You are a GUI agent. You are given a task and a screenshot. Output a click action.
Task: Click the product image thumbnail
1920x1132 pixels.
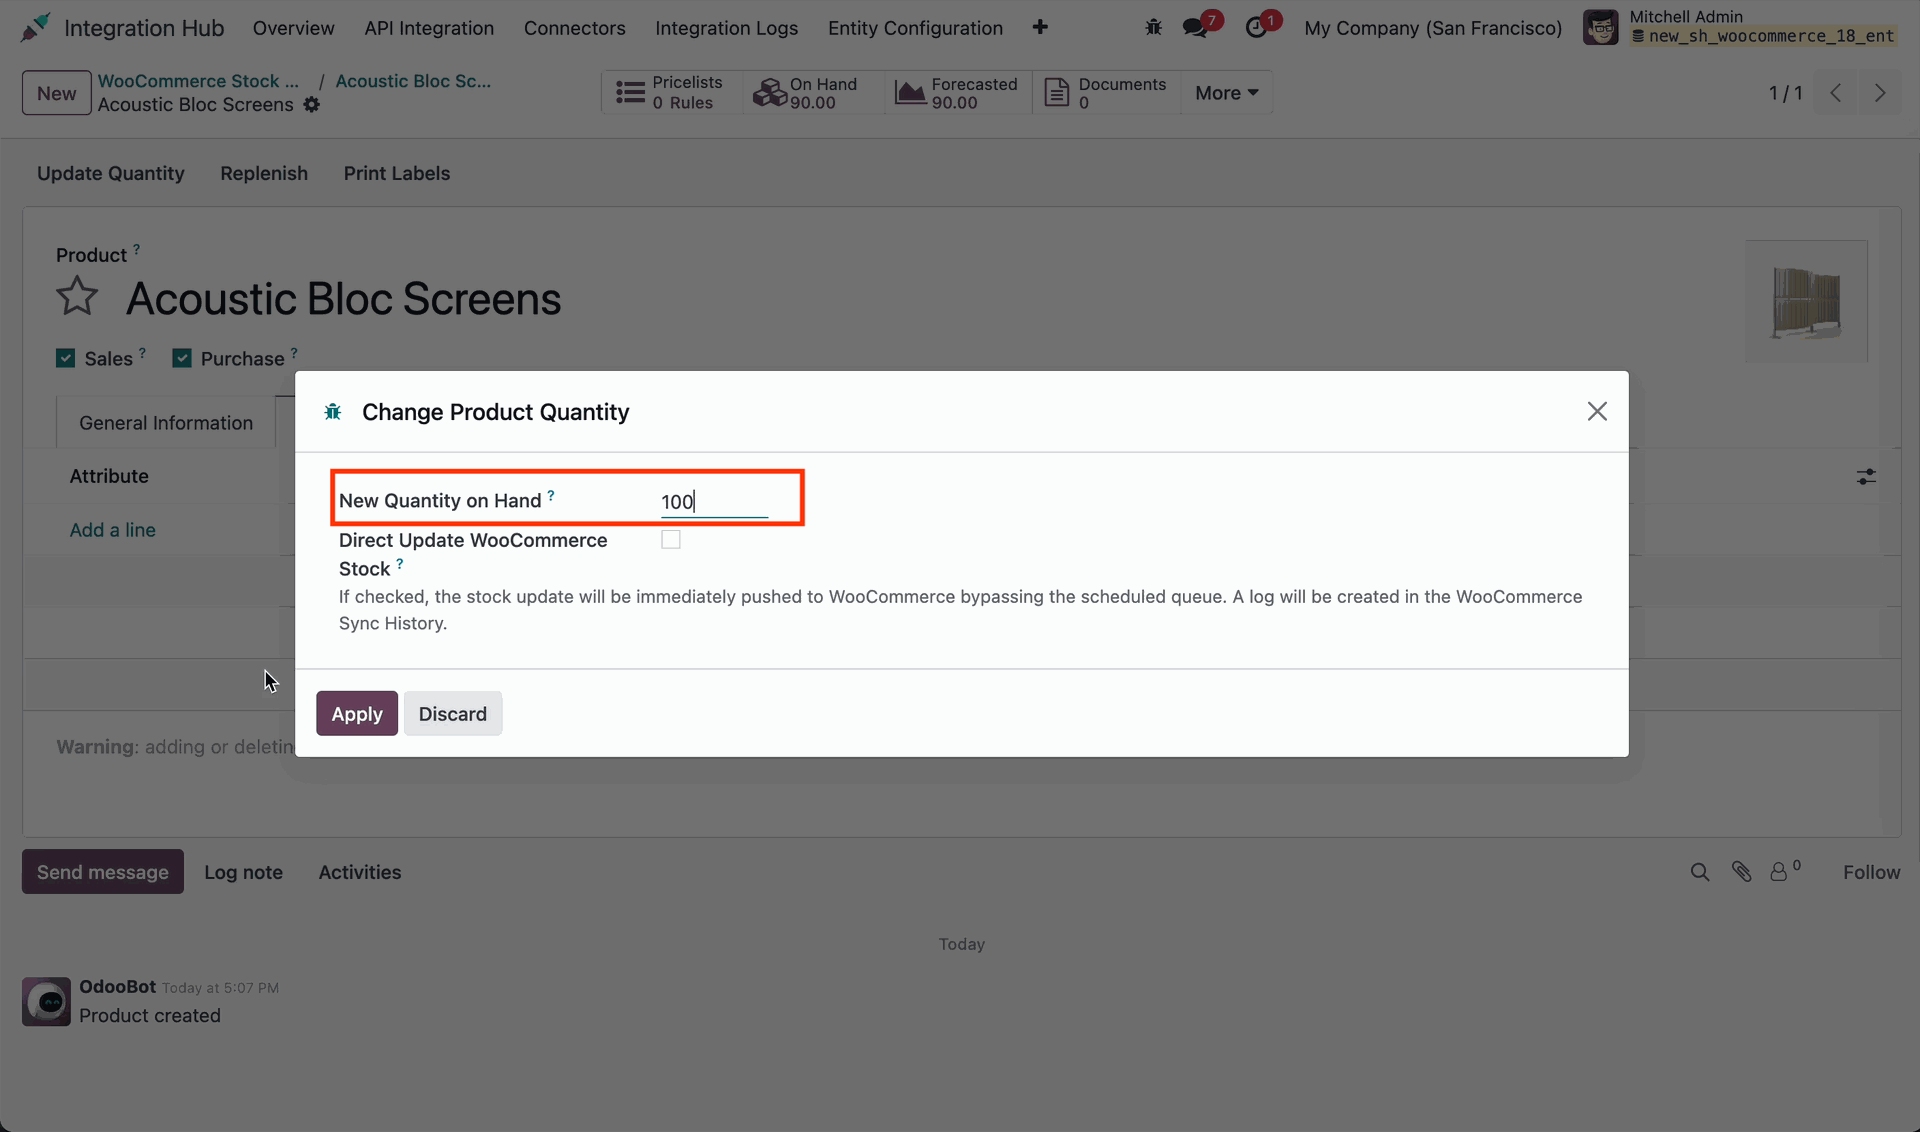click(1806, 301)
